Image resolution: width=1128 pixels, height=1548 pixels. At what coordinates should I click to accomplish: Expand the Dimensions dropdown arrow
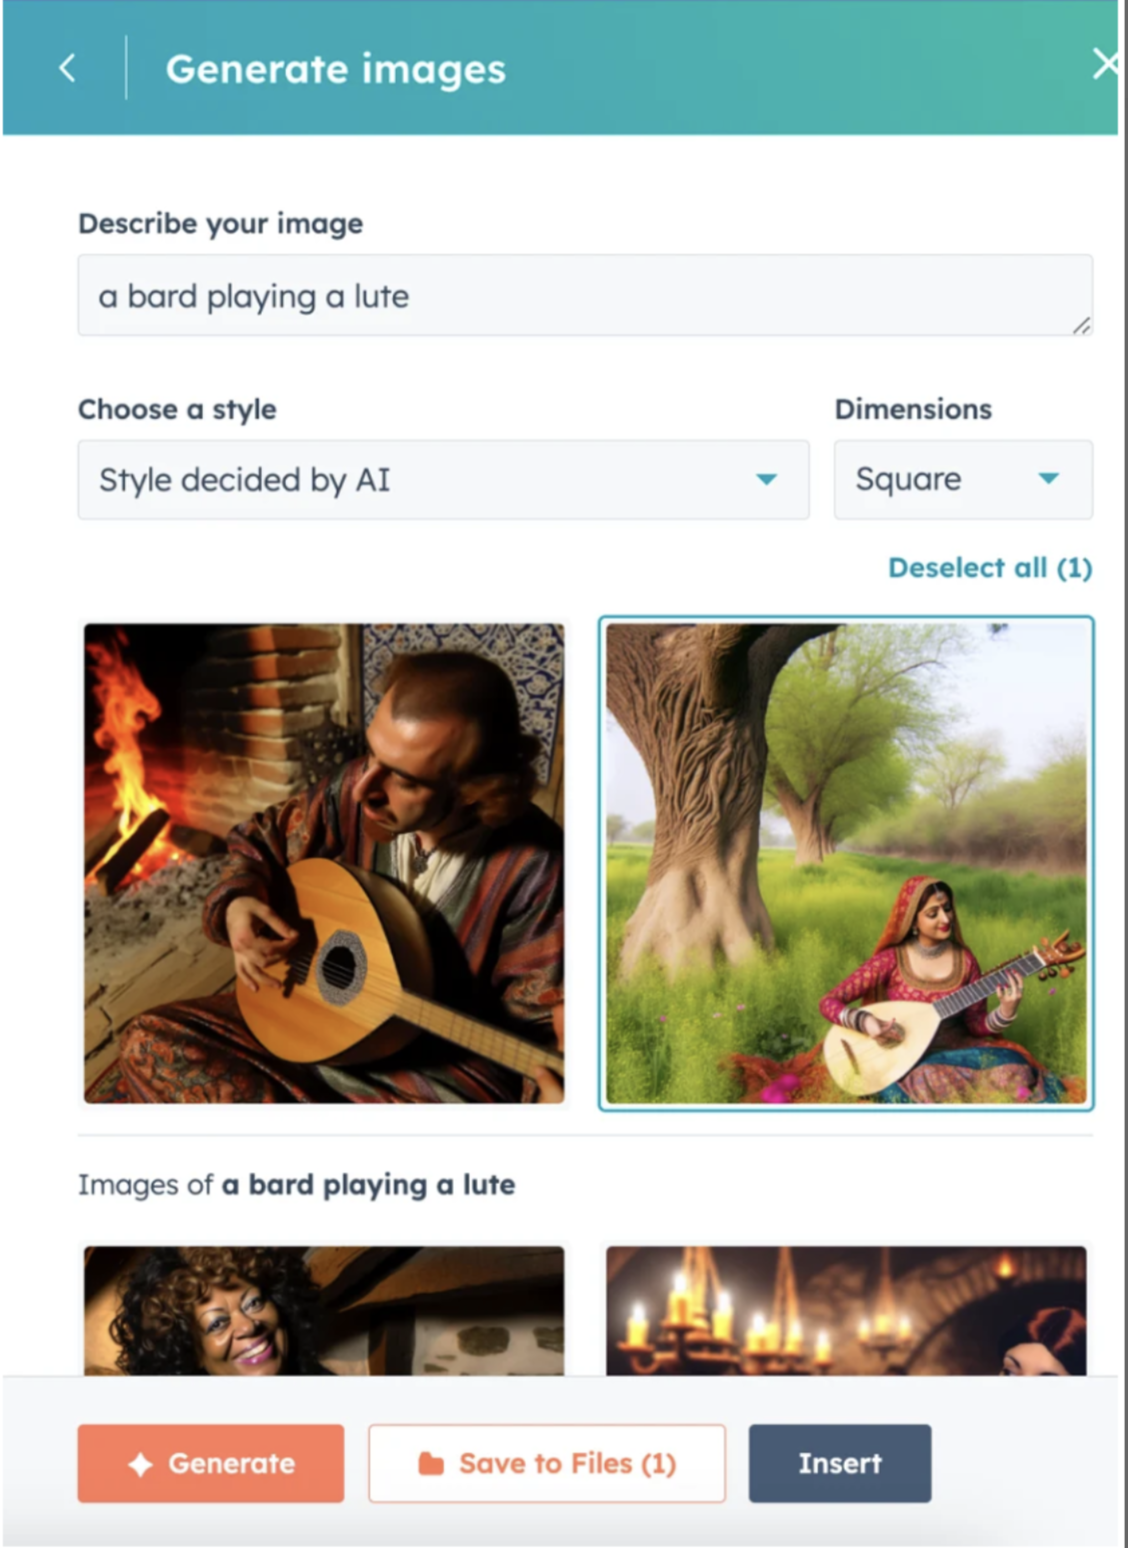(x=1048, y=479)
